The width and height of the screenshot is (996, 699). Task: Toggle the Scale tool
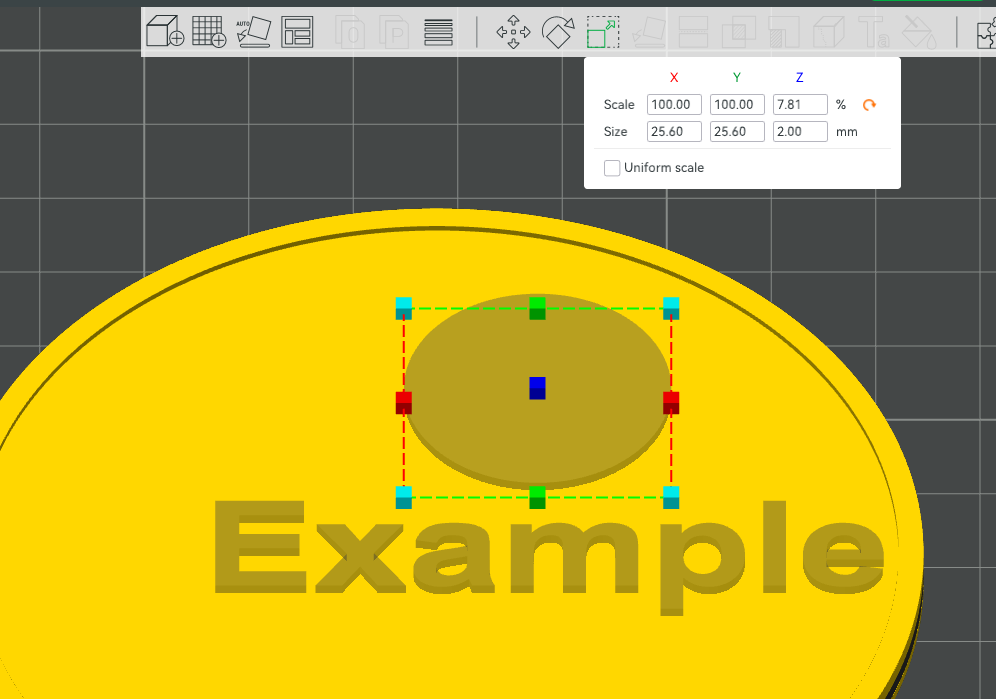pyautogui.click(x=602, y=32)
